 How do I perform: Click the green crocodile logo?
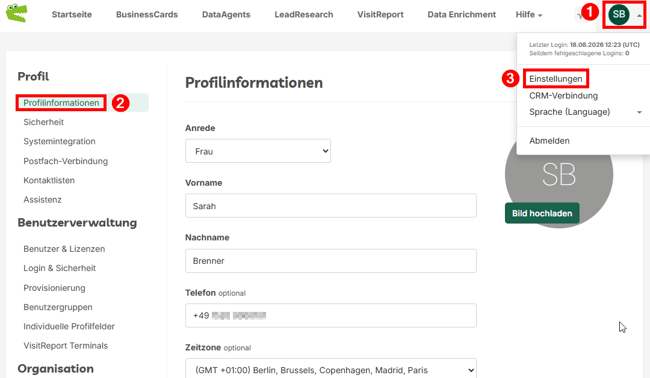17,13
